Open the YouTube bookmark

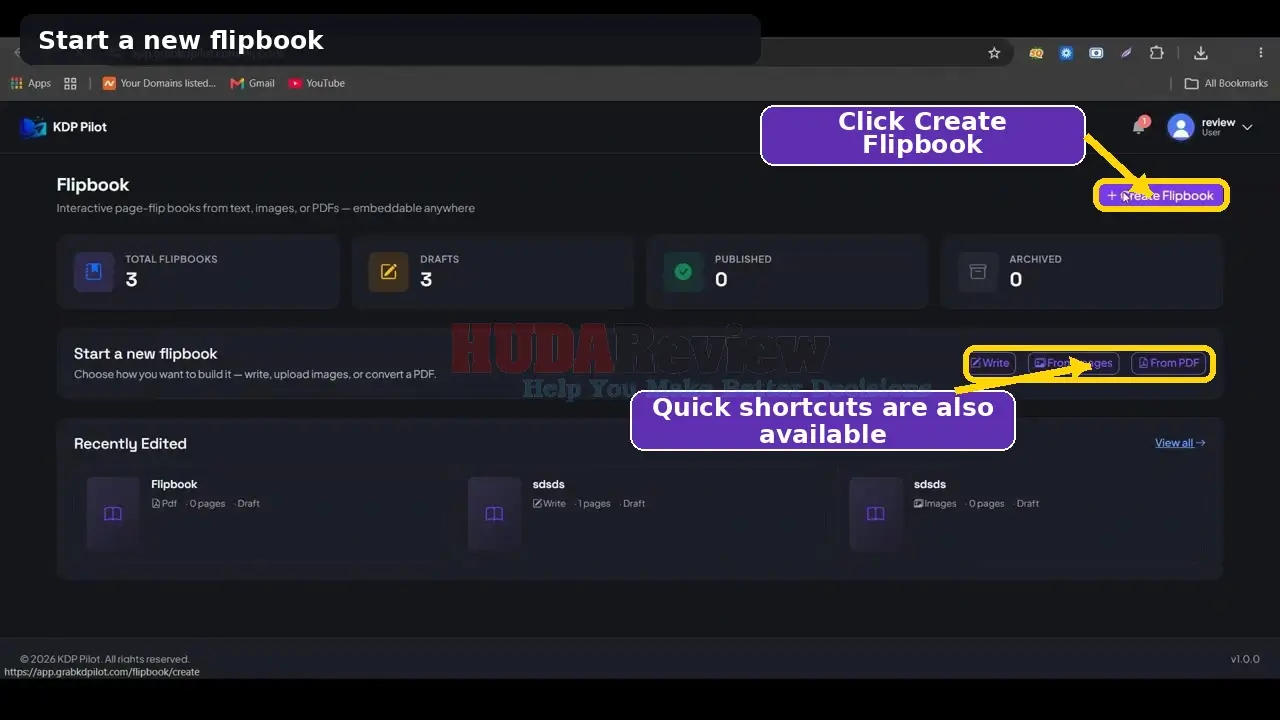(x=317, y=83)
